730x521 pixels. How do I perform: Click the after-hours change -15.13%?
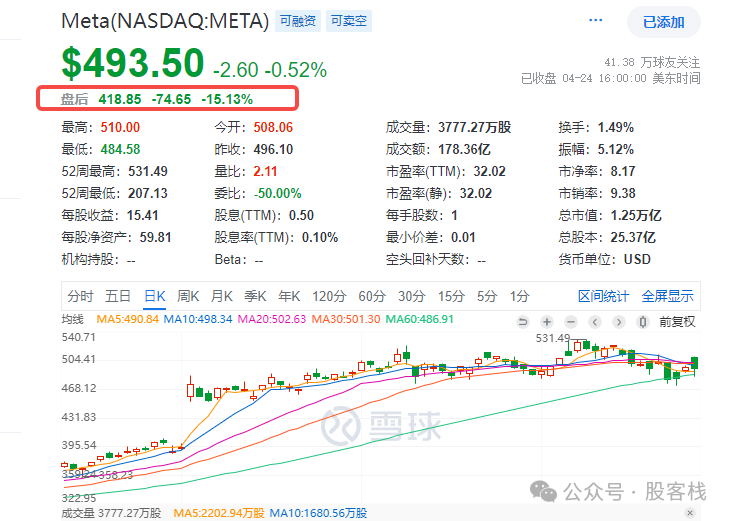click(x=227, y=99)
